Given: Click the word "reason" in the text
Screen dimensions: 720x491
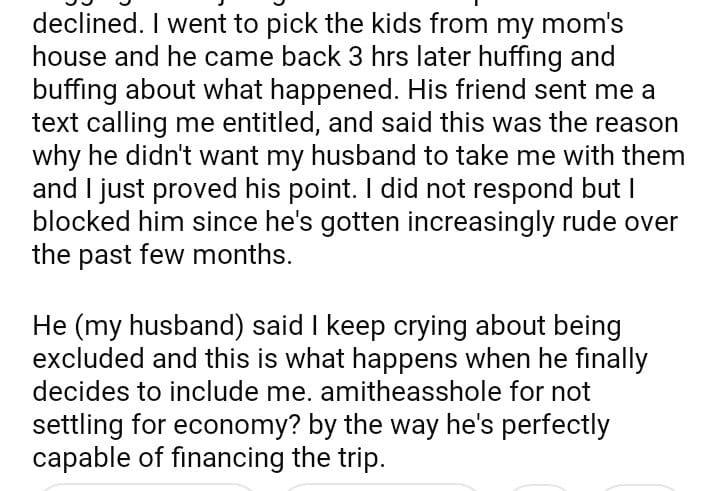Looking at the screenshot, I should 630,124.
